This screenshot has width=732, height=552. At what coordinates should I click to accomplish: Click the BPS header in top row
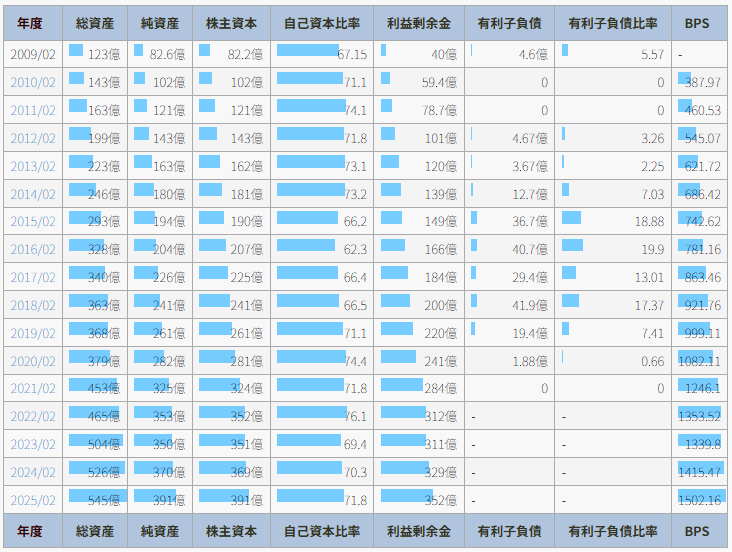[698, 24]
